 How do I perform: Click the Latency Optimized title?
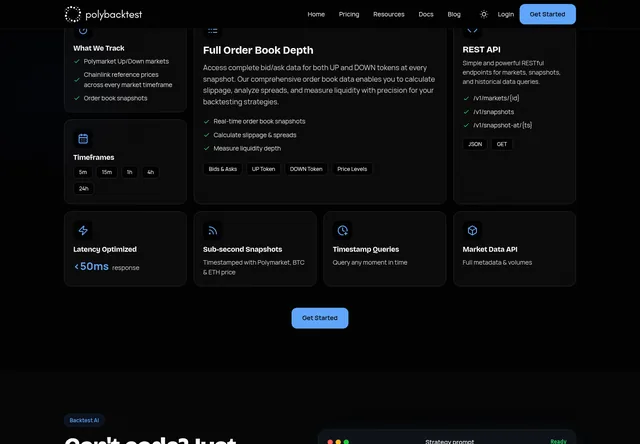point(105,249)
